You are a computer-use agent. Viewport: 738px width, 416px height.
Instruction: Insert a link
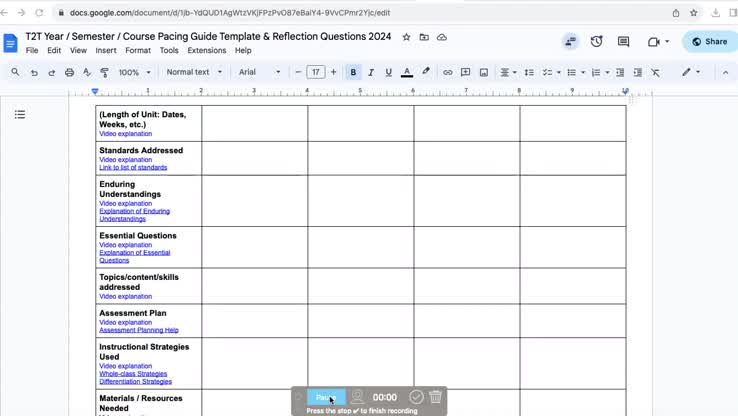[x=448, y=72]
